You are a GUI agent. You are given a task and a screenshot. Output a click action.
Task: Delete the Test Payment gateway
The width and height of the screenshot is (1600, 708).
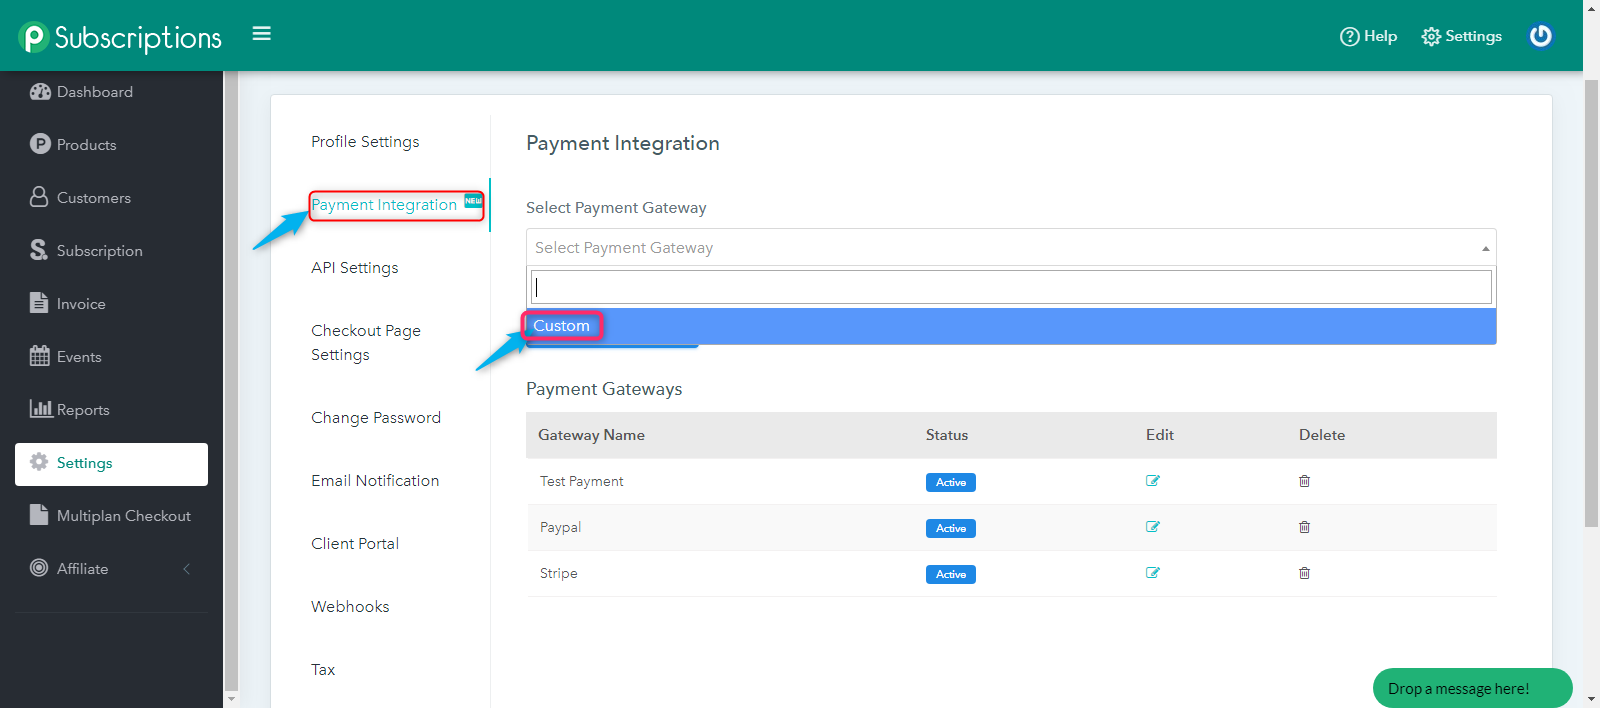coord(1304,481)
